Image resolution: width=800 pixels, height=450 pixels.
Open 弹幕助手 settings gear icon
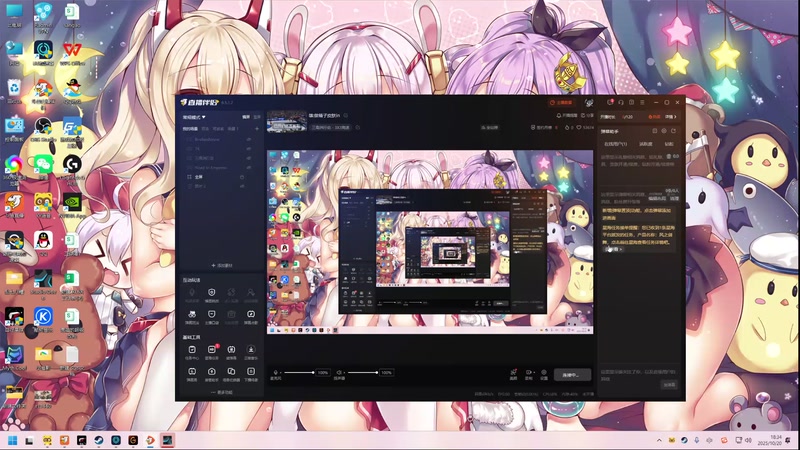point(664,131)
